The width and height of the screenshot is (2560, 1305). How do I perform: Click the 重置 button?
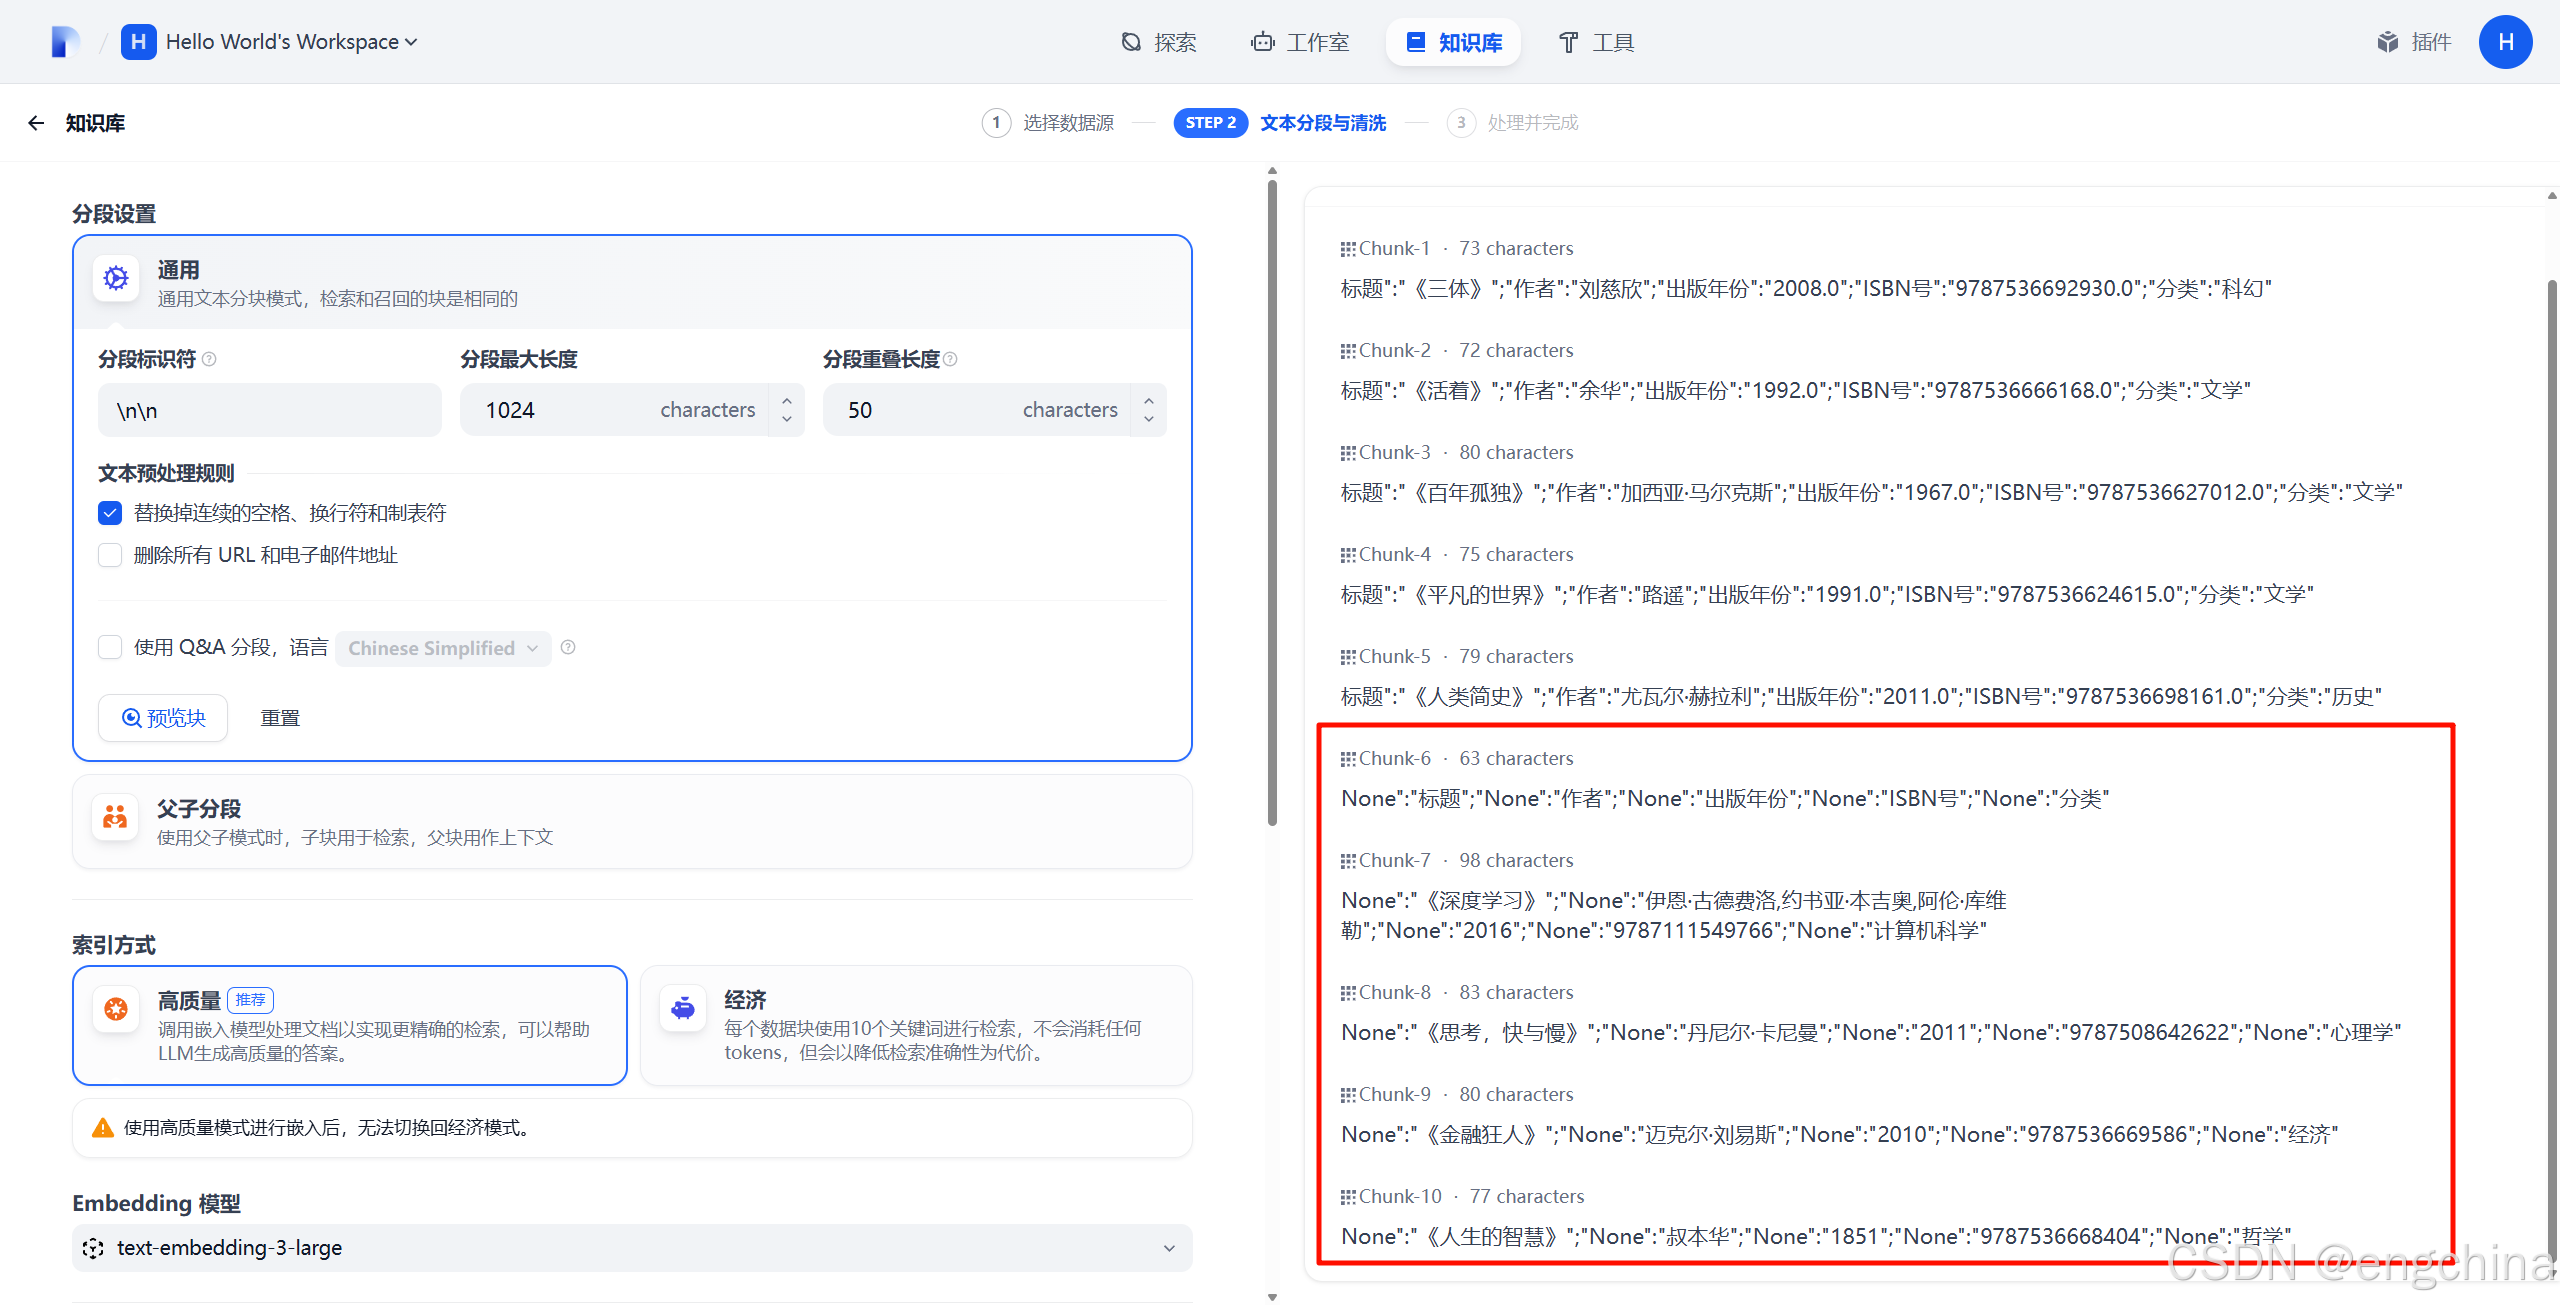point(280,718)
